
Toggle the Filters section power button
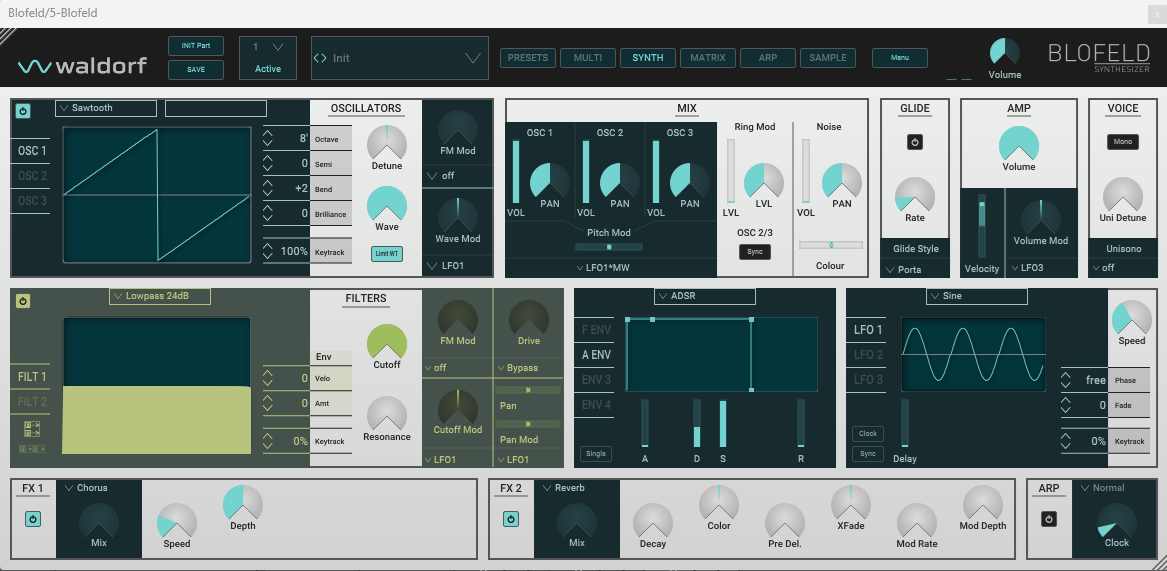click(23, 301)
